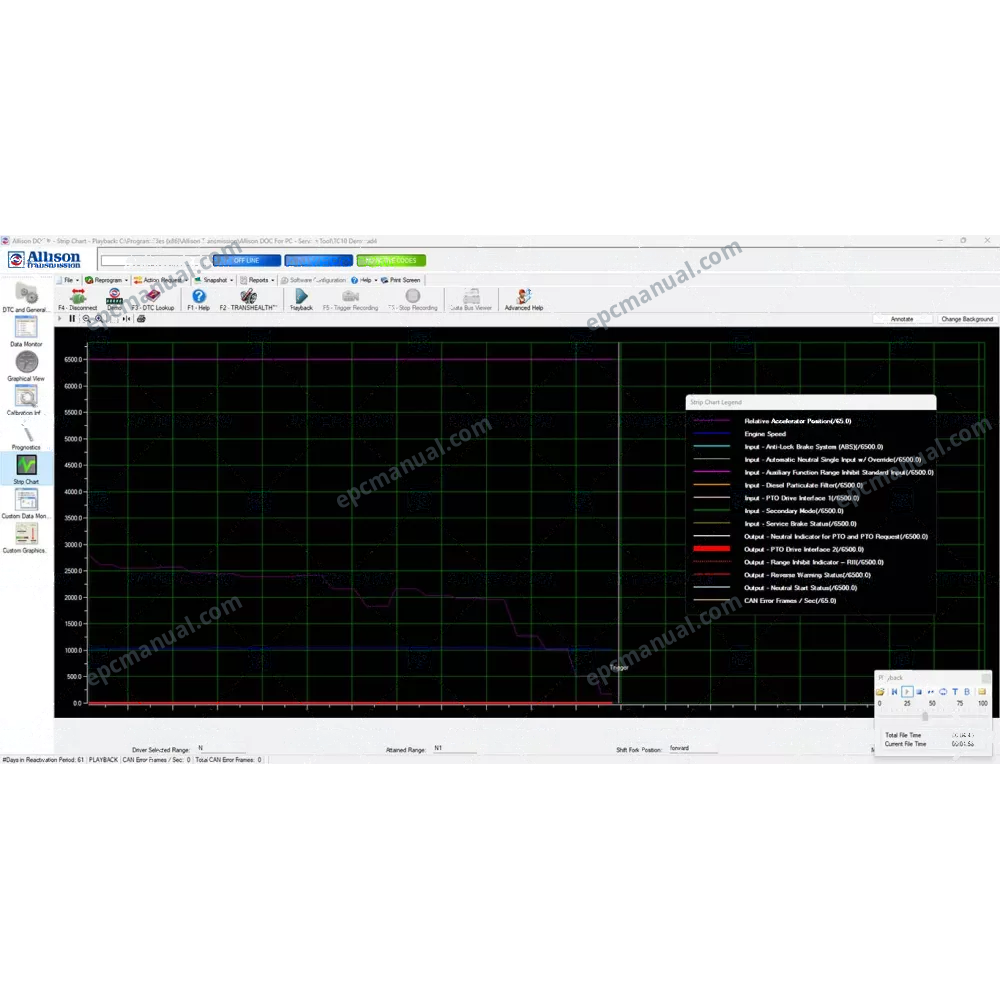Open the Data Bus Viewer icon
The height and width of the screenshot is (1000, 1000).
pos(471,296)
